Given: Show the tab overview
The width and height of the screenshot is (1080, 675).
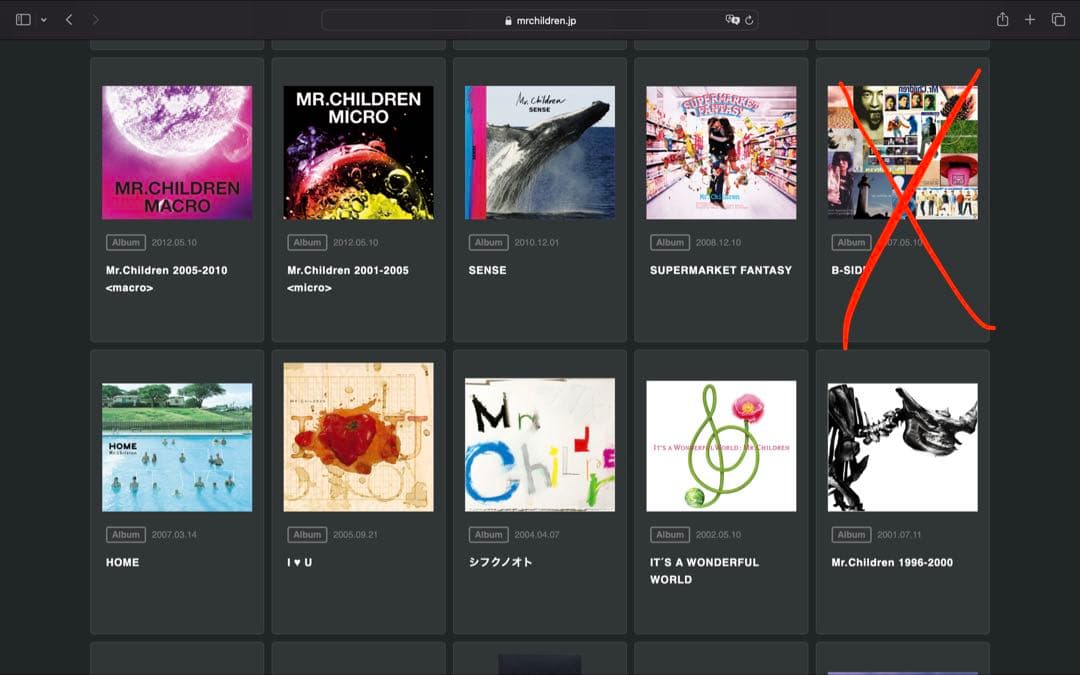Looking at the screenshot, I should coord(1058,20).
